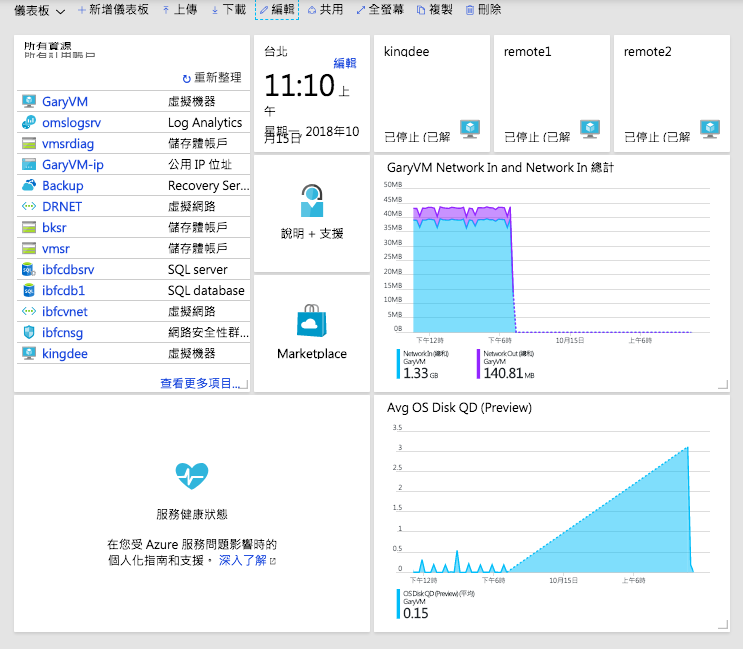
Task: Click the 11:10 clock time display
Action: (x=299, y=86)
